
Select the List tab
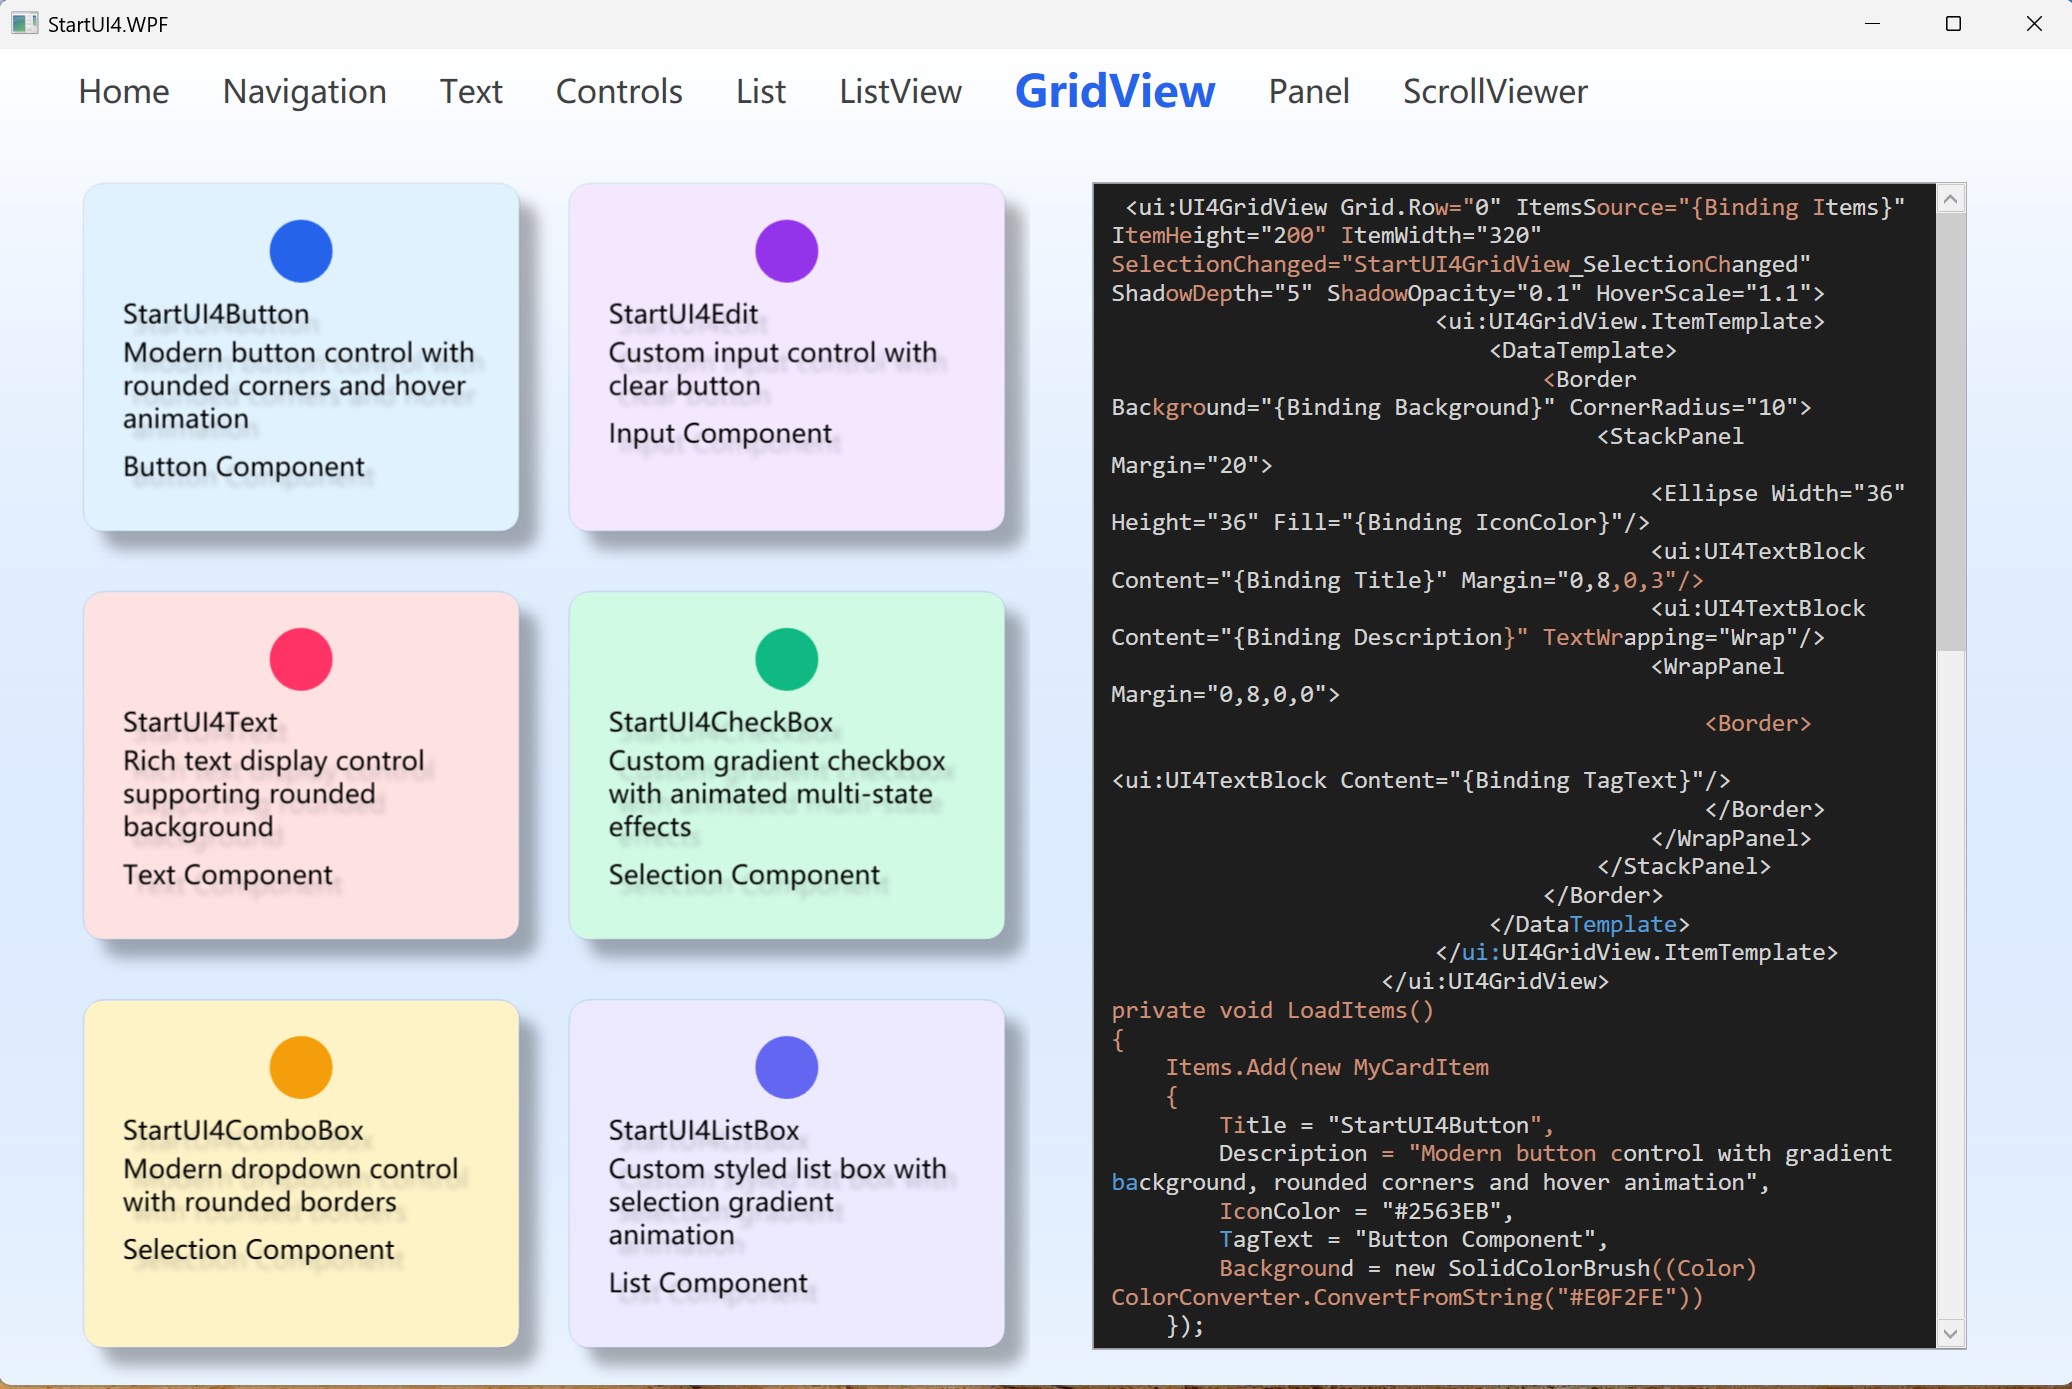coord(761,91)
